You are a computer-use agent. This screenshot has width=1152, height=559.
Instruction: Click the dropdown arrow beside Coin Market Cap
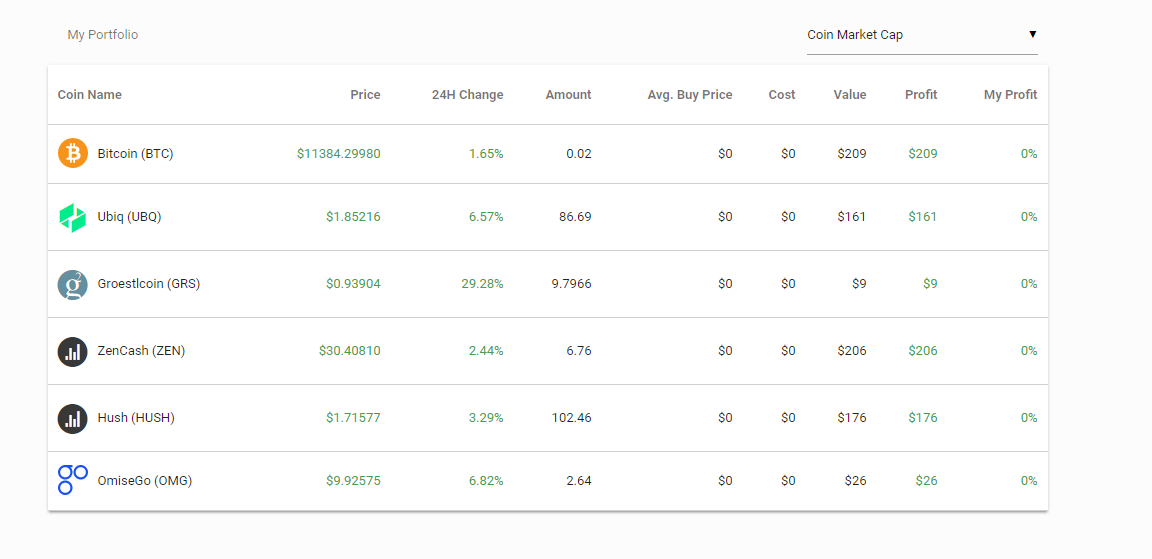[x=1032, y=35]
